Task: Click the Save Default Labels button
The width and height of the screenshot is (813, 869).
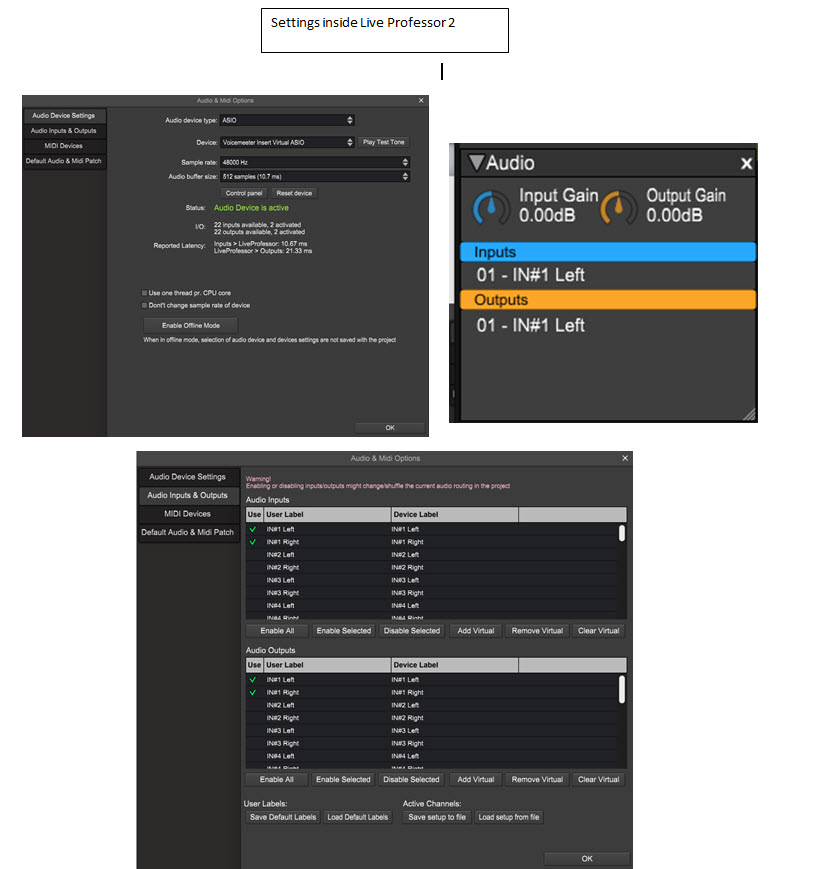Action: (283, 817)
